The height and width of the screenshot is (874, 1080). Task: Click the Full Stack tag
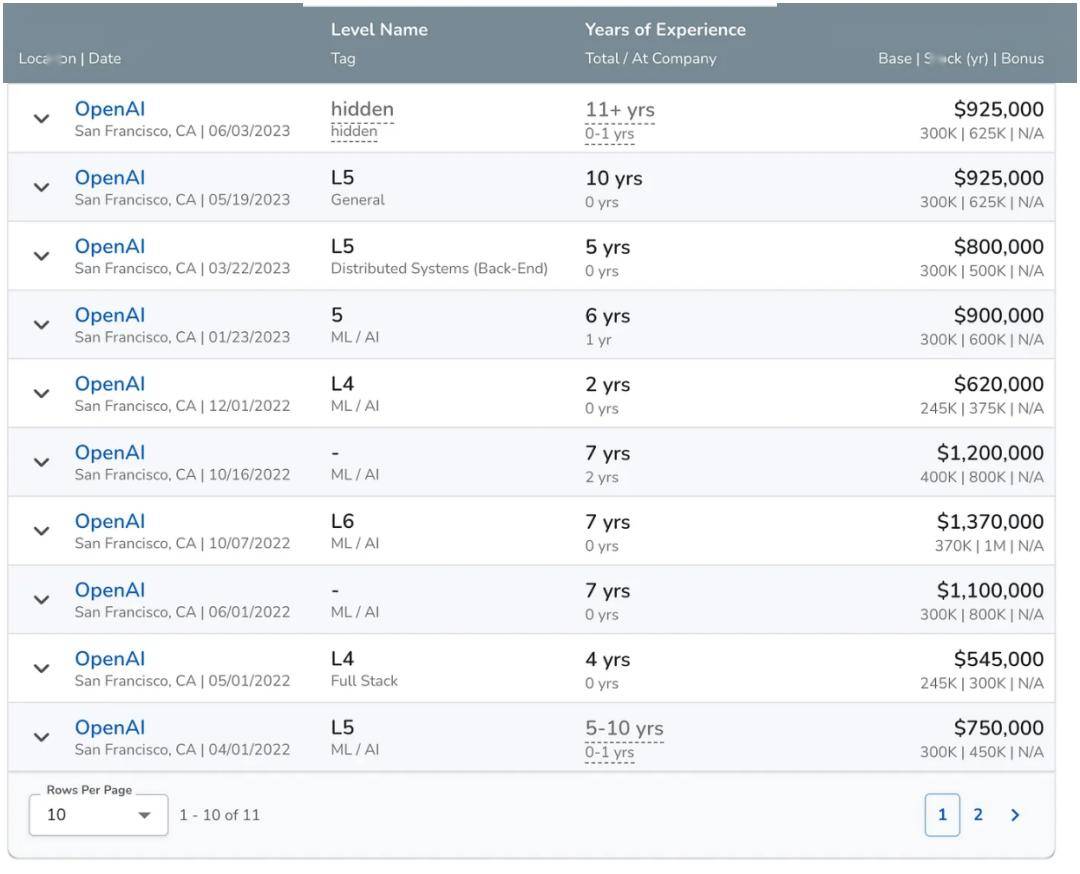[364, 681]
